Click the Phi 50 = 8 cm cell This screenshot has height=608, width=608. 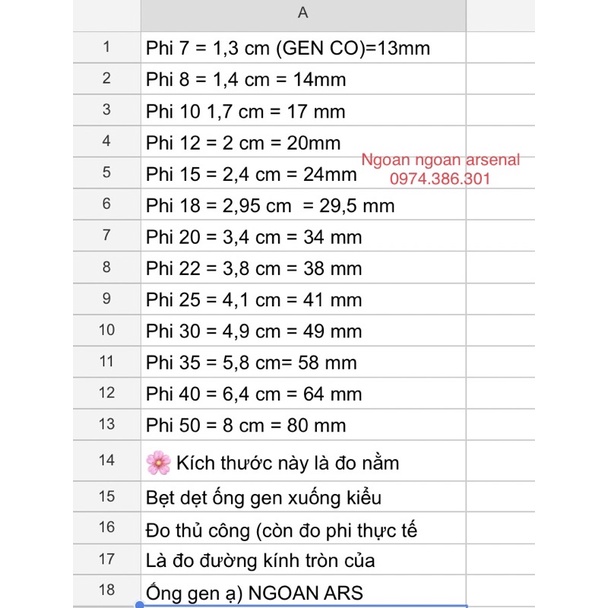pos(246,424)
